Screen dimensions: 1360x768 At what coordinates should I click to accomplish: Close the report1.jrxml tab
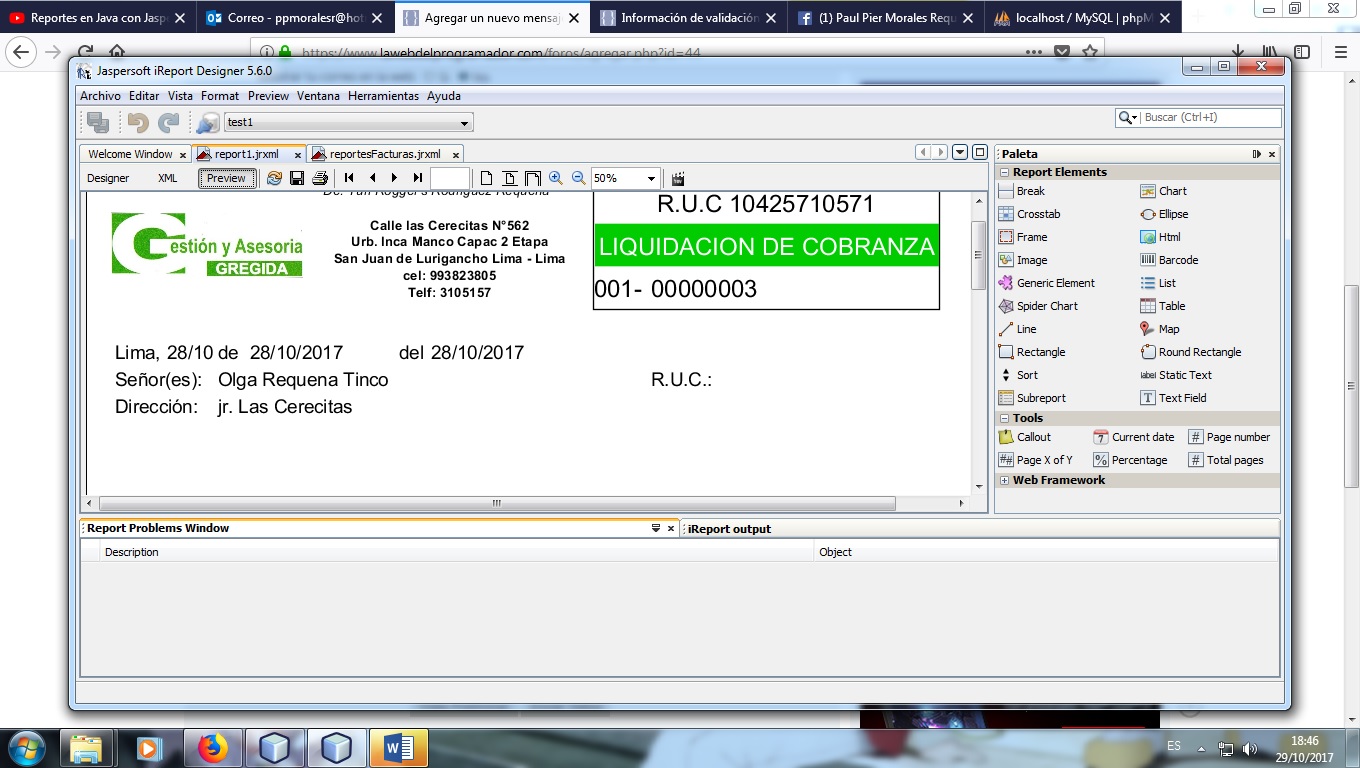[298, 155]
